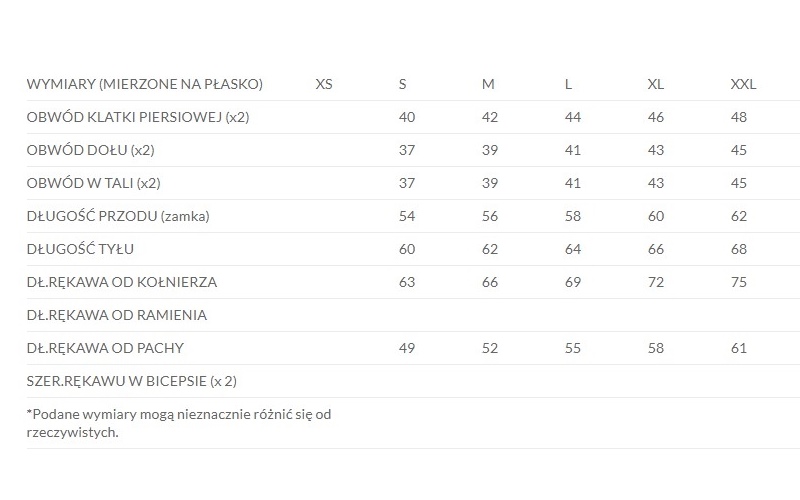Click the DŁ.RĘKAWA OD KOŁNIERZA label
The image size is (800, 500).
[122, 282]
